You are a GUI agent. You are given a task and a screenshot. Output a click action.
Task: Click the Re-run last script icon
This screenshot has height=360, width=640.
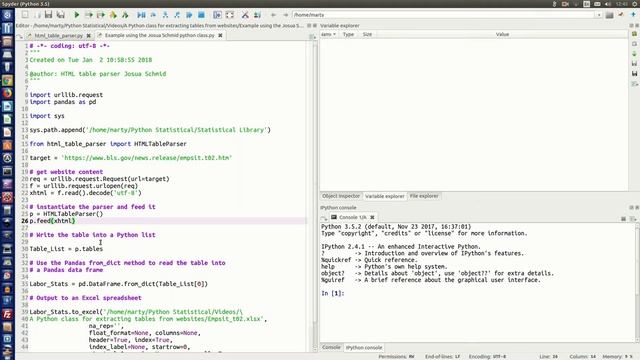coord(125,15)
